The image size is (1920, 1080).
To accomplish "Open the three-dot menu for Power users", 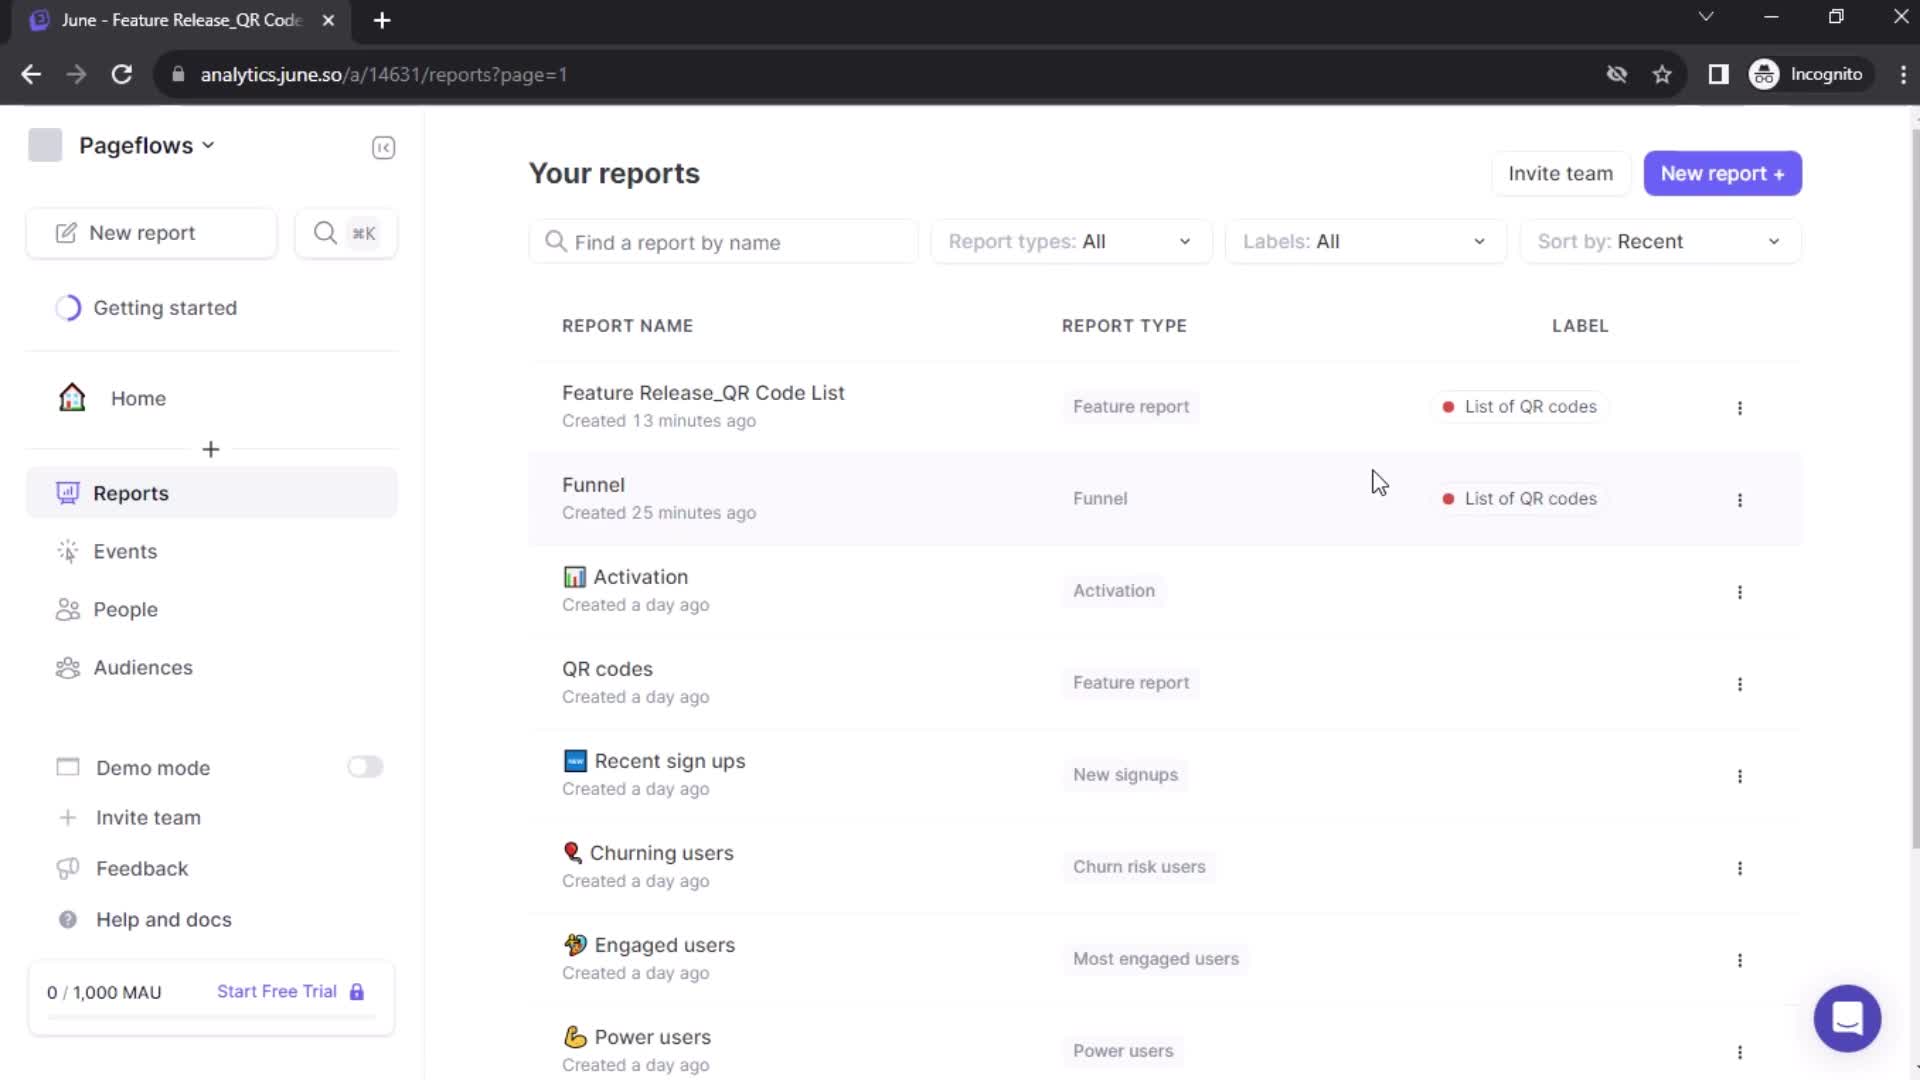I will coord(1739,1052).
